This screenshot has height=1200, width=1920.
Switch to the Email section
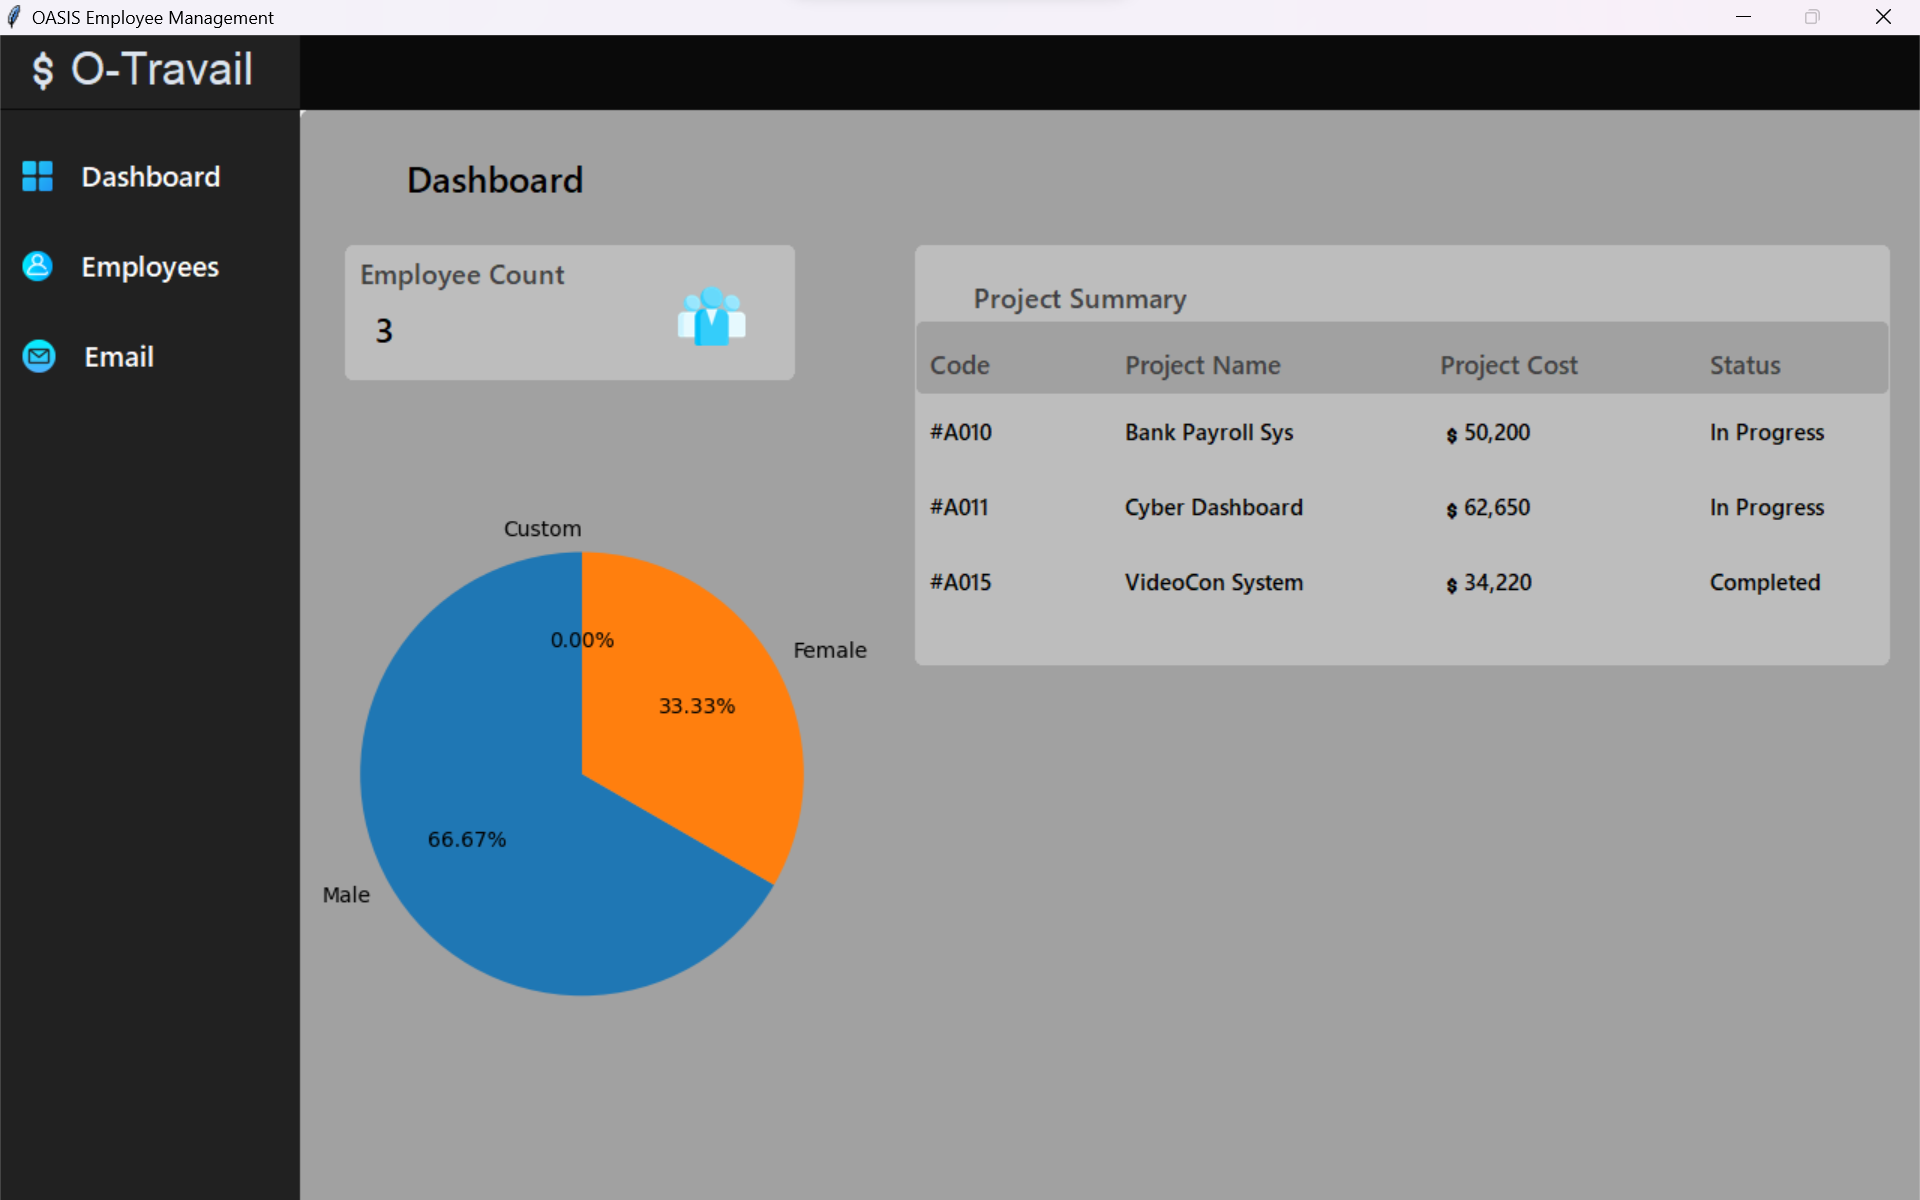pyautogui.click(x=118, y=356)
